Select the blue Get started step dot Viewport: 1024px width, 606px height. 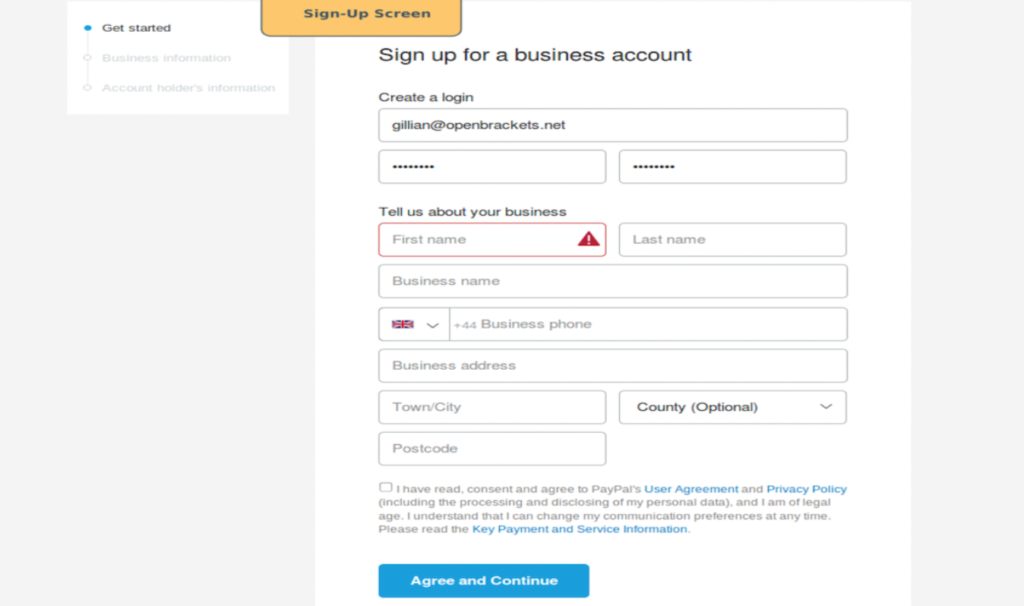click(90, 27)
